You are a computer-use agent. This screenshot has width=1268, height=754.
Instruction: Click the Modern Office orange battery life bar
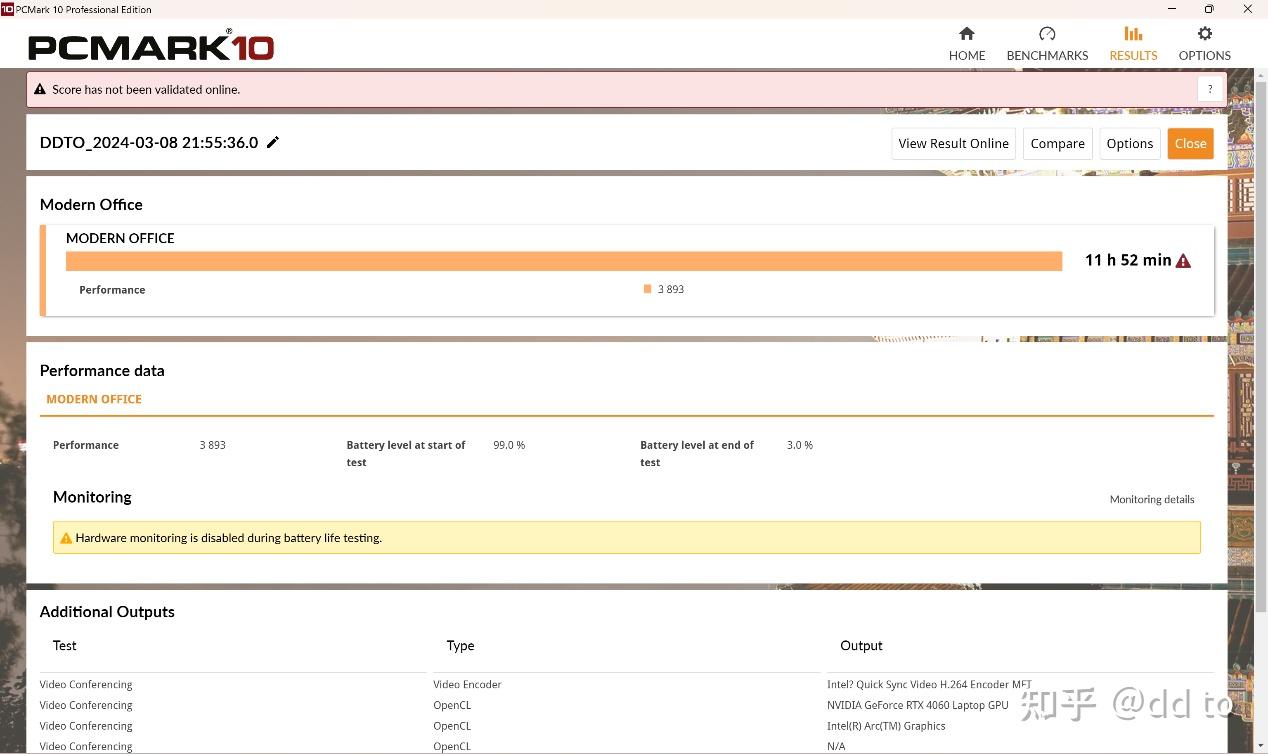point(564,261)
